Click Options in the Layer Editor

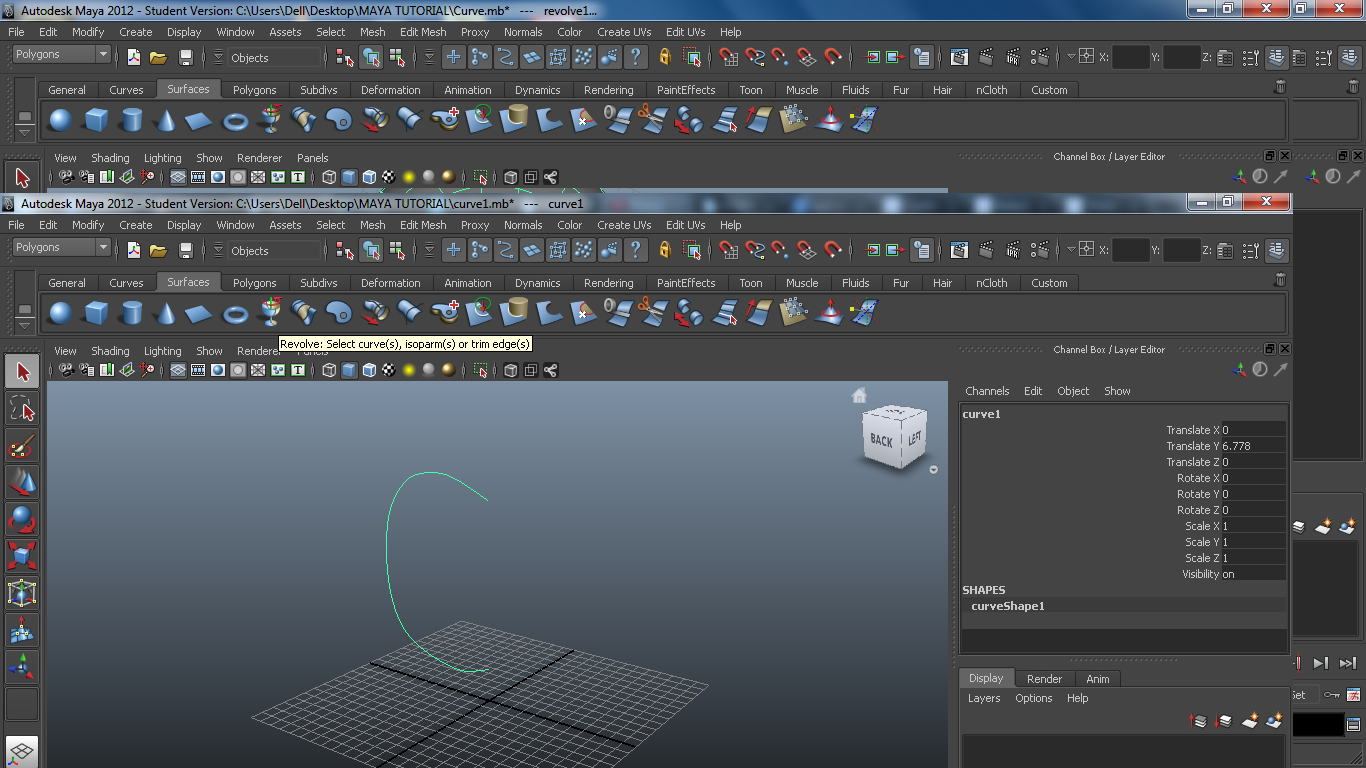[x=1034, y=698]
